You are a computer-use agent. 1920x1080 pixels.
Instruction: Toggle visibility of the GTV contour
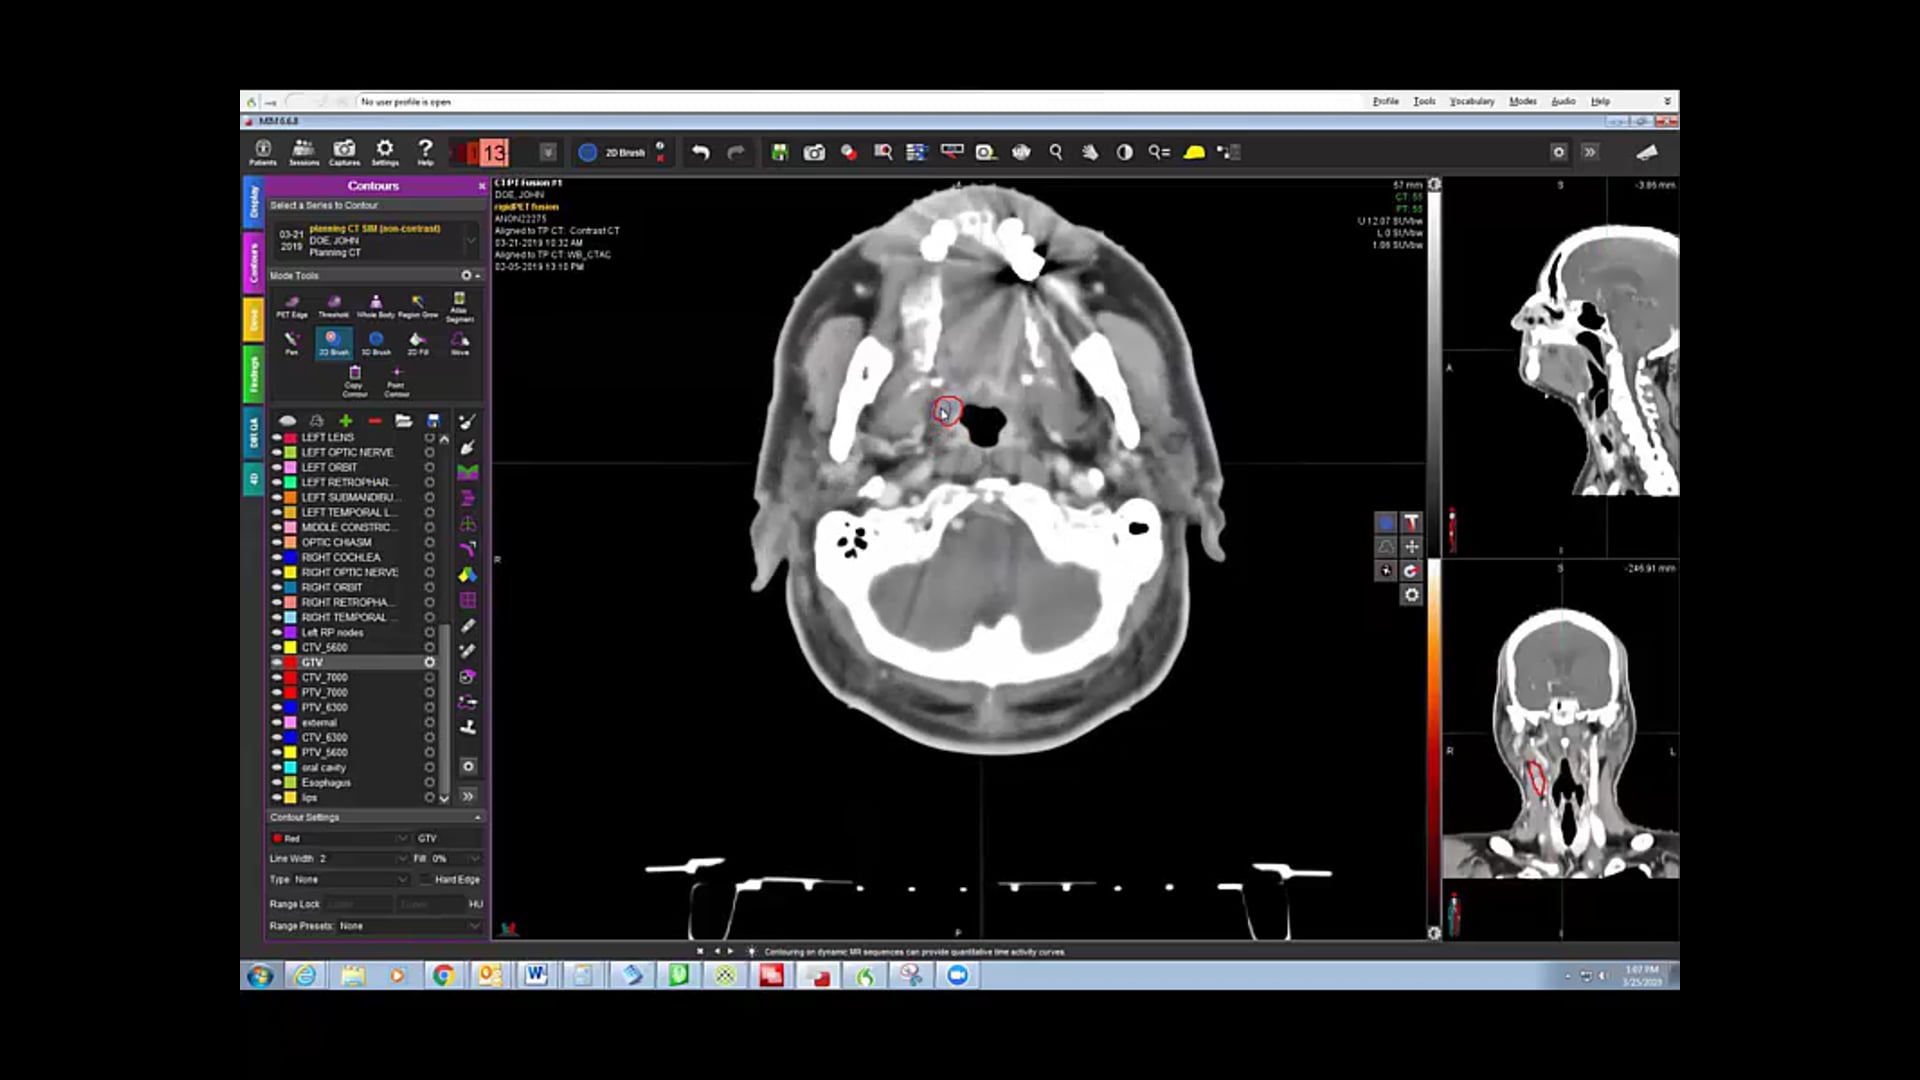(275, 661)
